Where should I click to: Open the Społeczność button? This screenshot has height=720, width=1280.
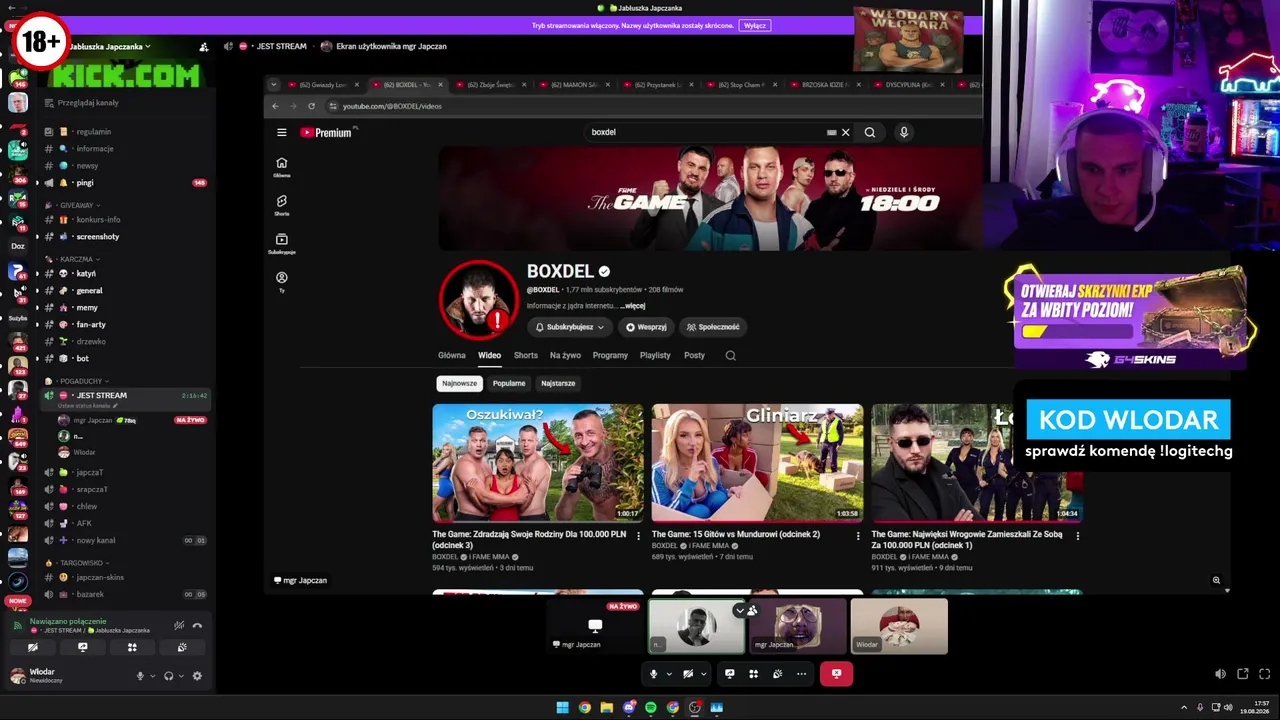pyautogui.click(x=714, y=327)
